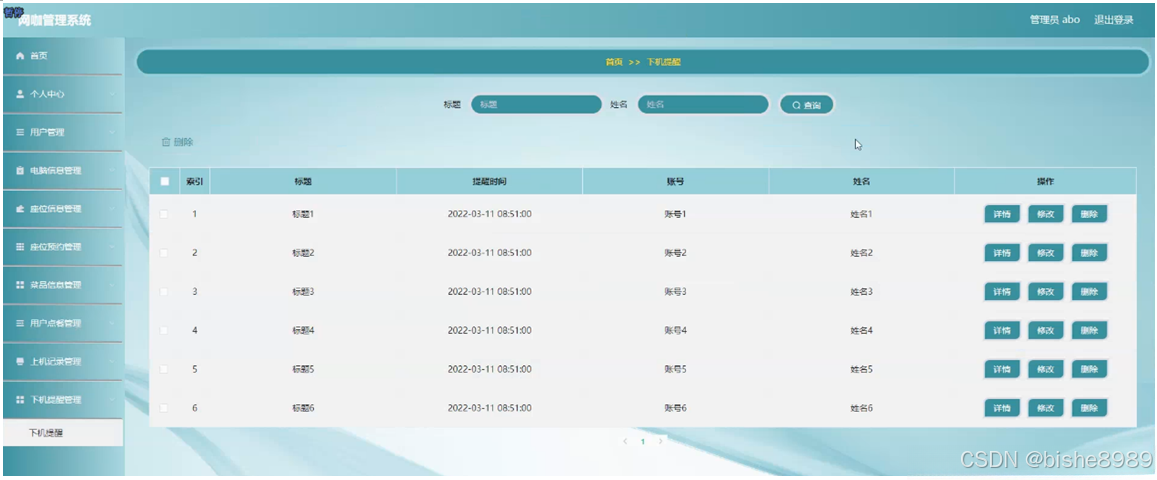This screenshot has height=480, width=1157.
Task: Check the checkbox for row 4
Action: coord(164,330)
